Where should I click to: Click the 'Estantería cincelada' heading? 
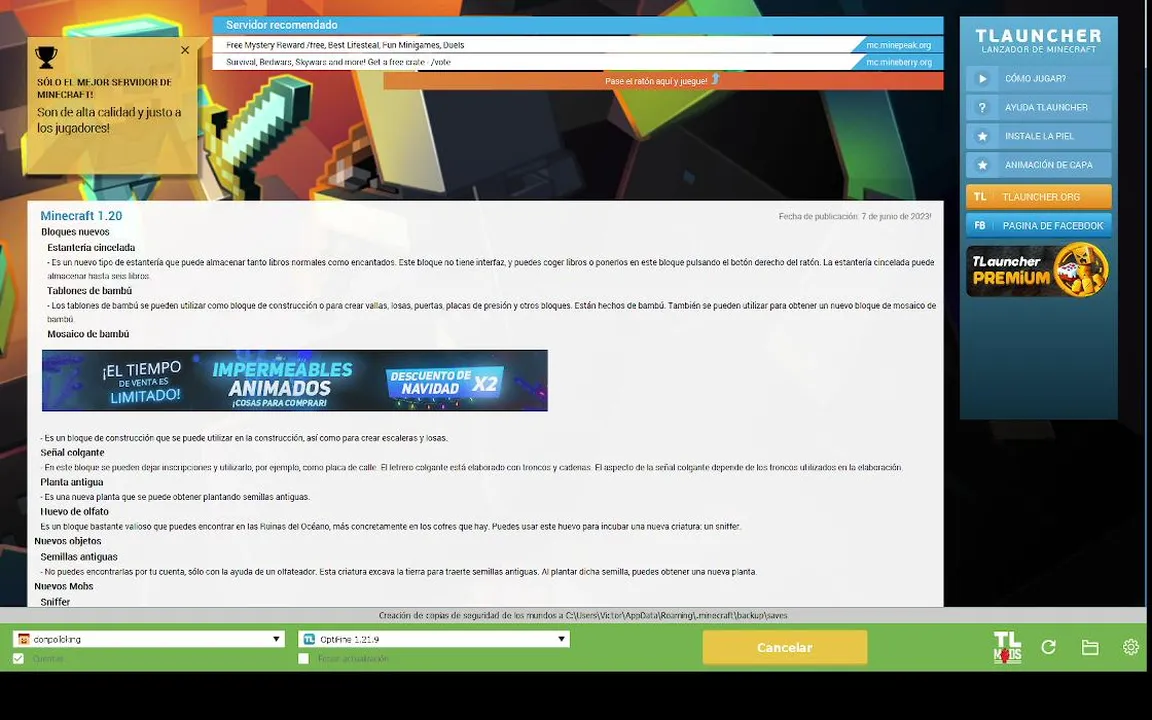pos(91,248)
